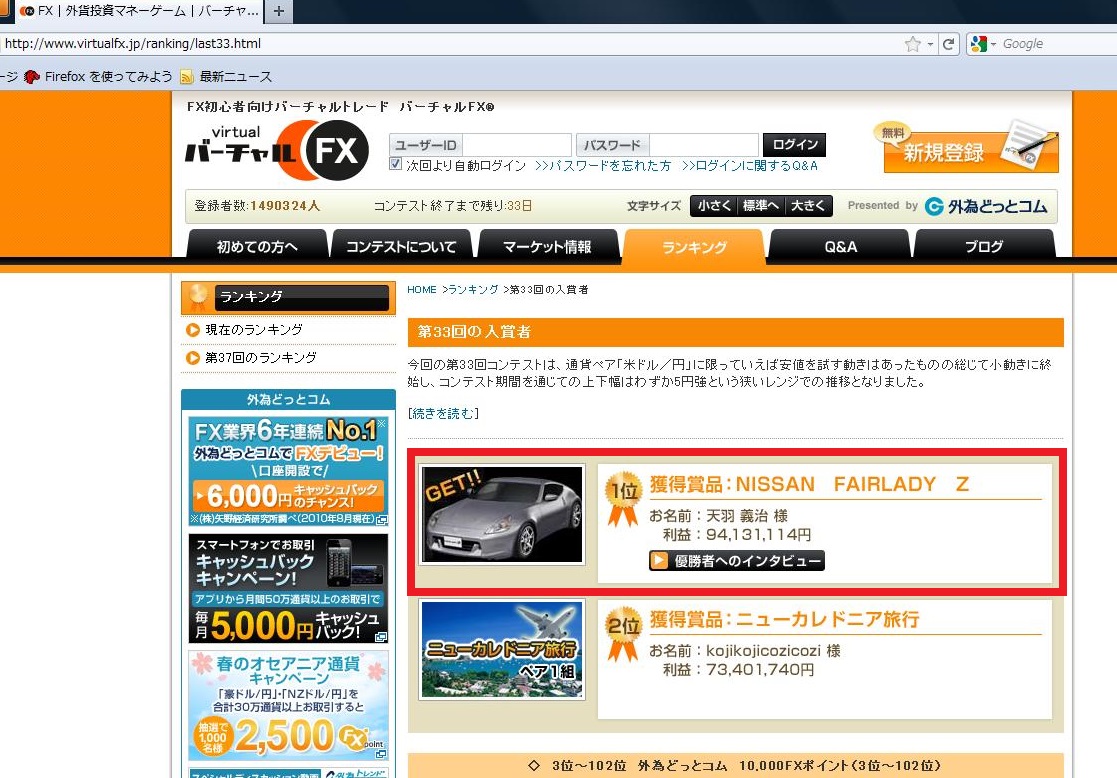Reload the page with the refresh icon
This screenshot has height=778, width=1117.
[948, 44]
